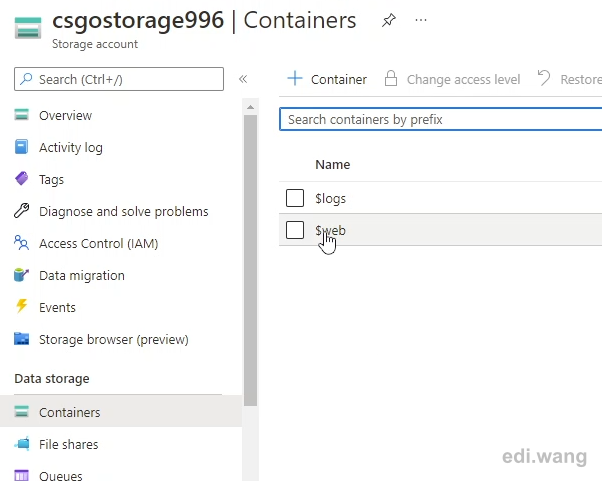
Task: Click the storage account icon beside csgostorage996
Action: point(28,28)
